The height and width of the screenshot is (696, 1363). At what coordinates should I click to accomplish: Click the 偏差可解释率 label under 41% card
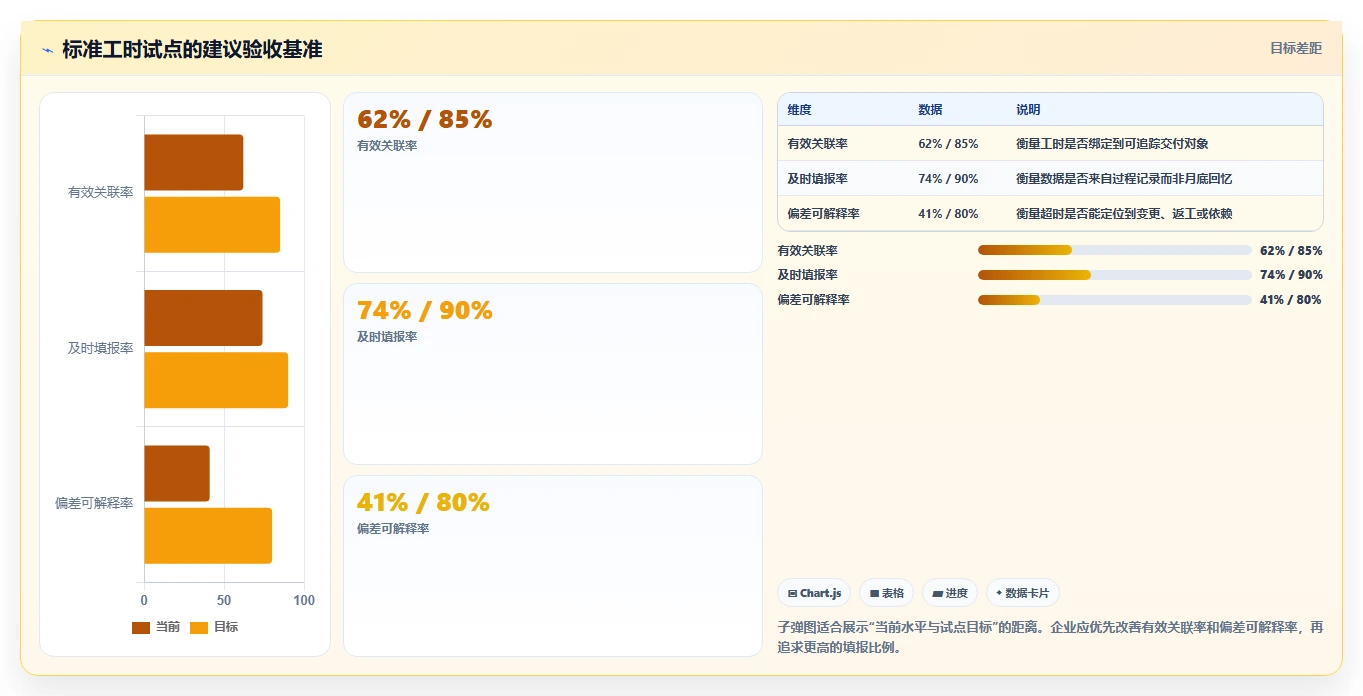click(393, 529)
